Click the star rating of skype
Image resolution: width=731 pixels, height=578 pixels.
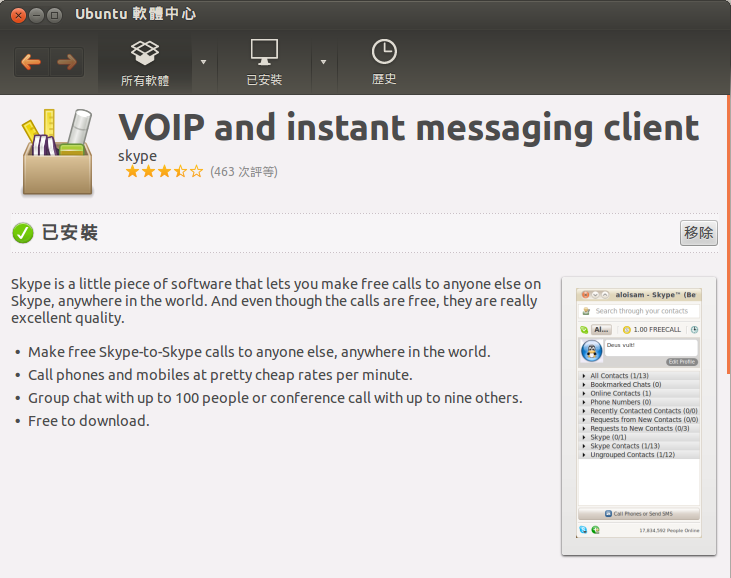click(164, 172)
